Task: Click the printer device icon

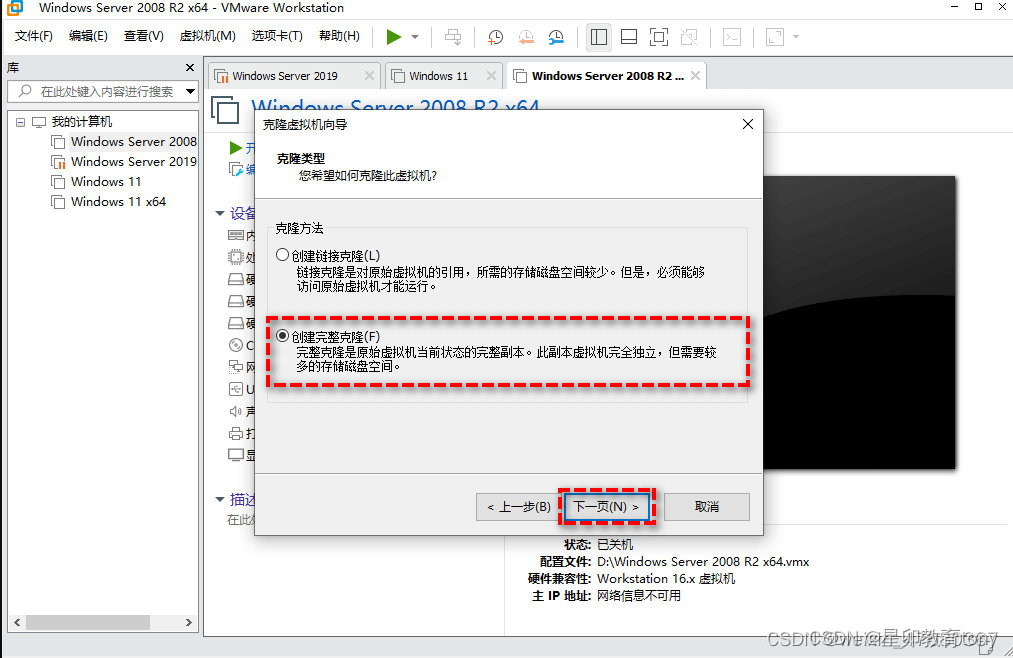Action: tap(236, 433)
